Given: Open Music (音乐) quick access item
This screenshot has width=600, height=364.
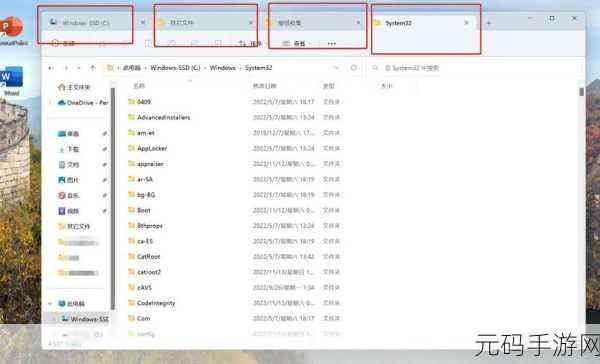Looking at the screenshot, I should [68, 196].
